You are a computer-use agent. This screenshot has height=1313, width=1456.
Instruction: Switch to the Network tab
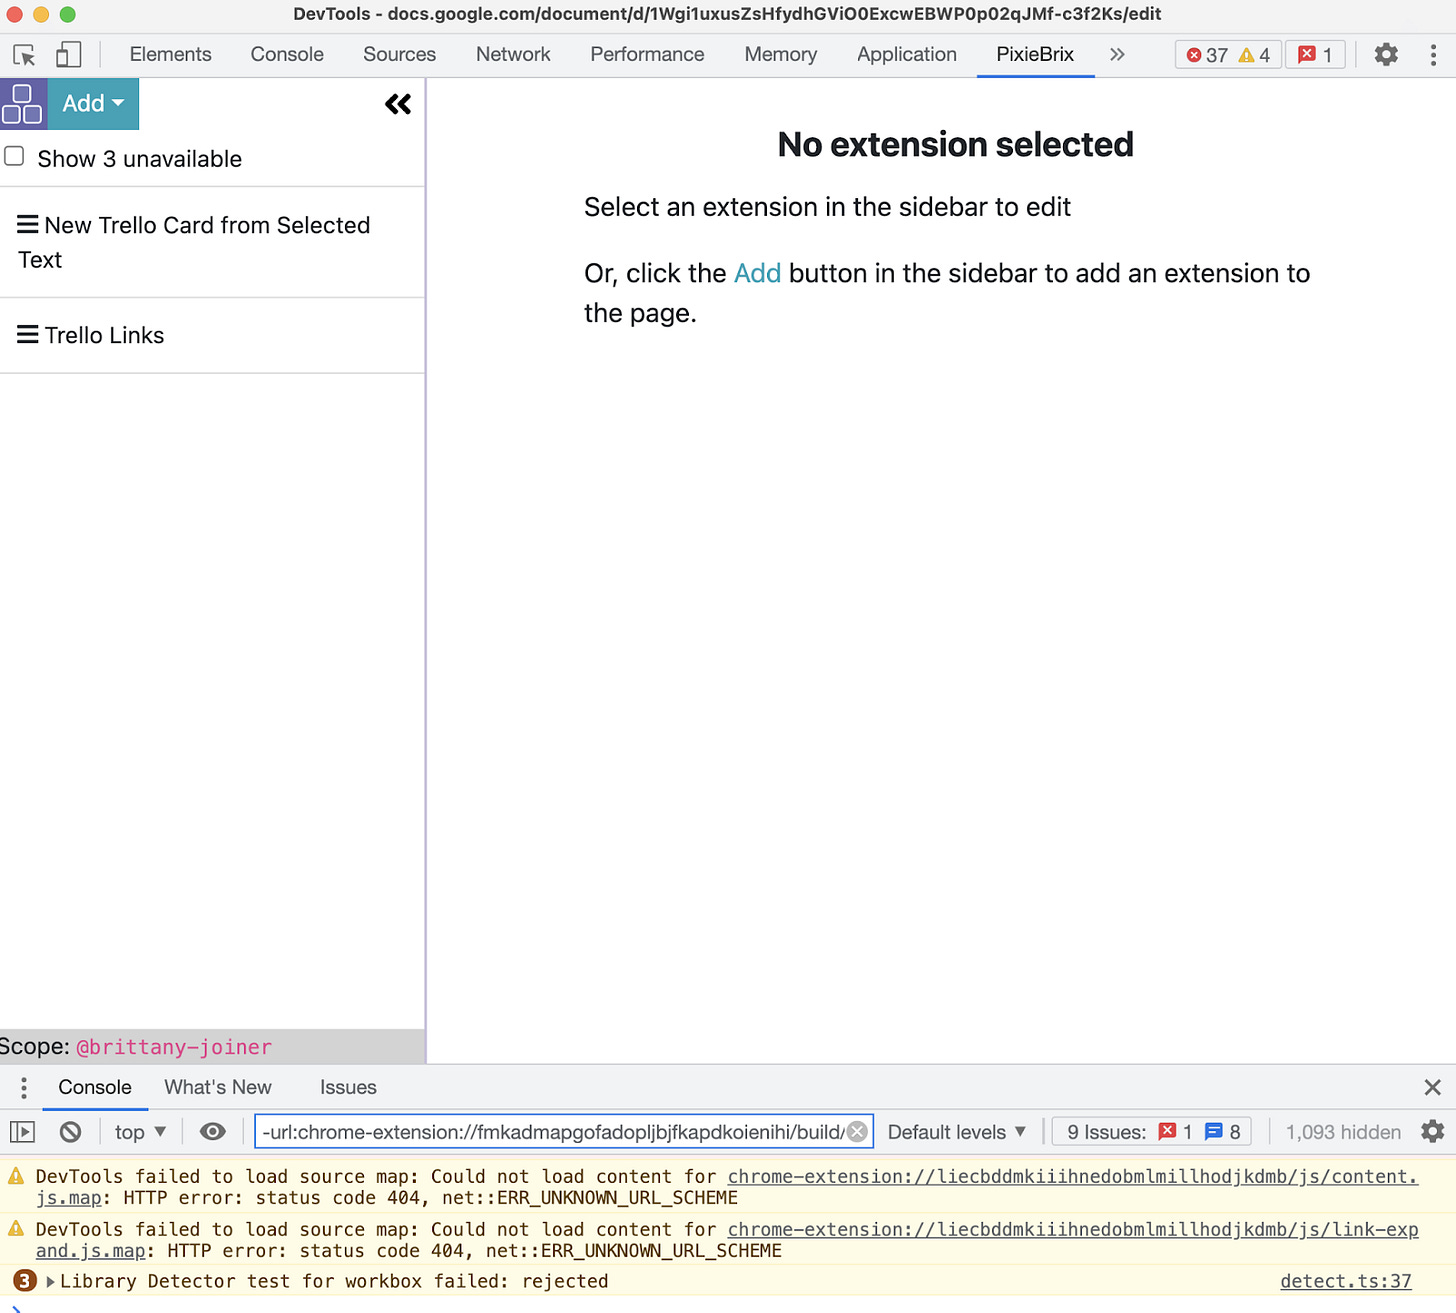513,54
